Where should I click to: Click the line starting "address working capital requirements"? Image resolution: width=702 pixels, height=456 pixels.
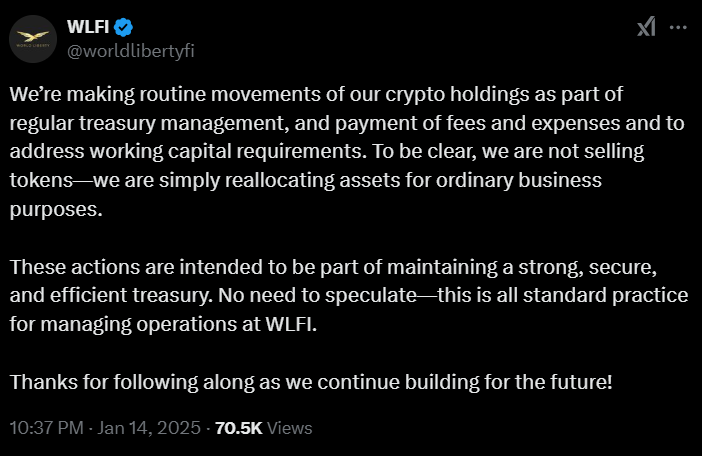(x=327, y=152)
